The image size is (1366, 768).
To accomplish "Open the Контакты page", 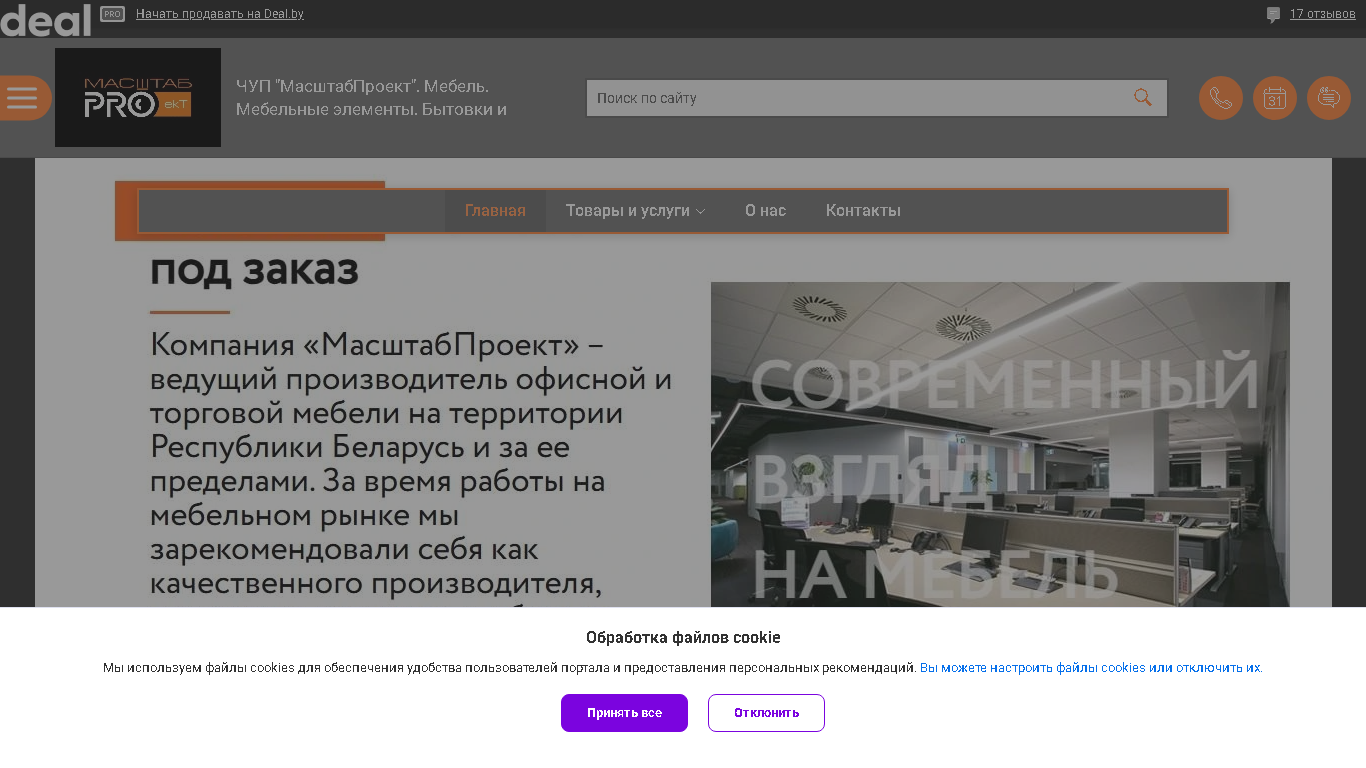I will (863, 210).
